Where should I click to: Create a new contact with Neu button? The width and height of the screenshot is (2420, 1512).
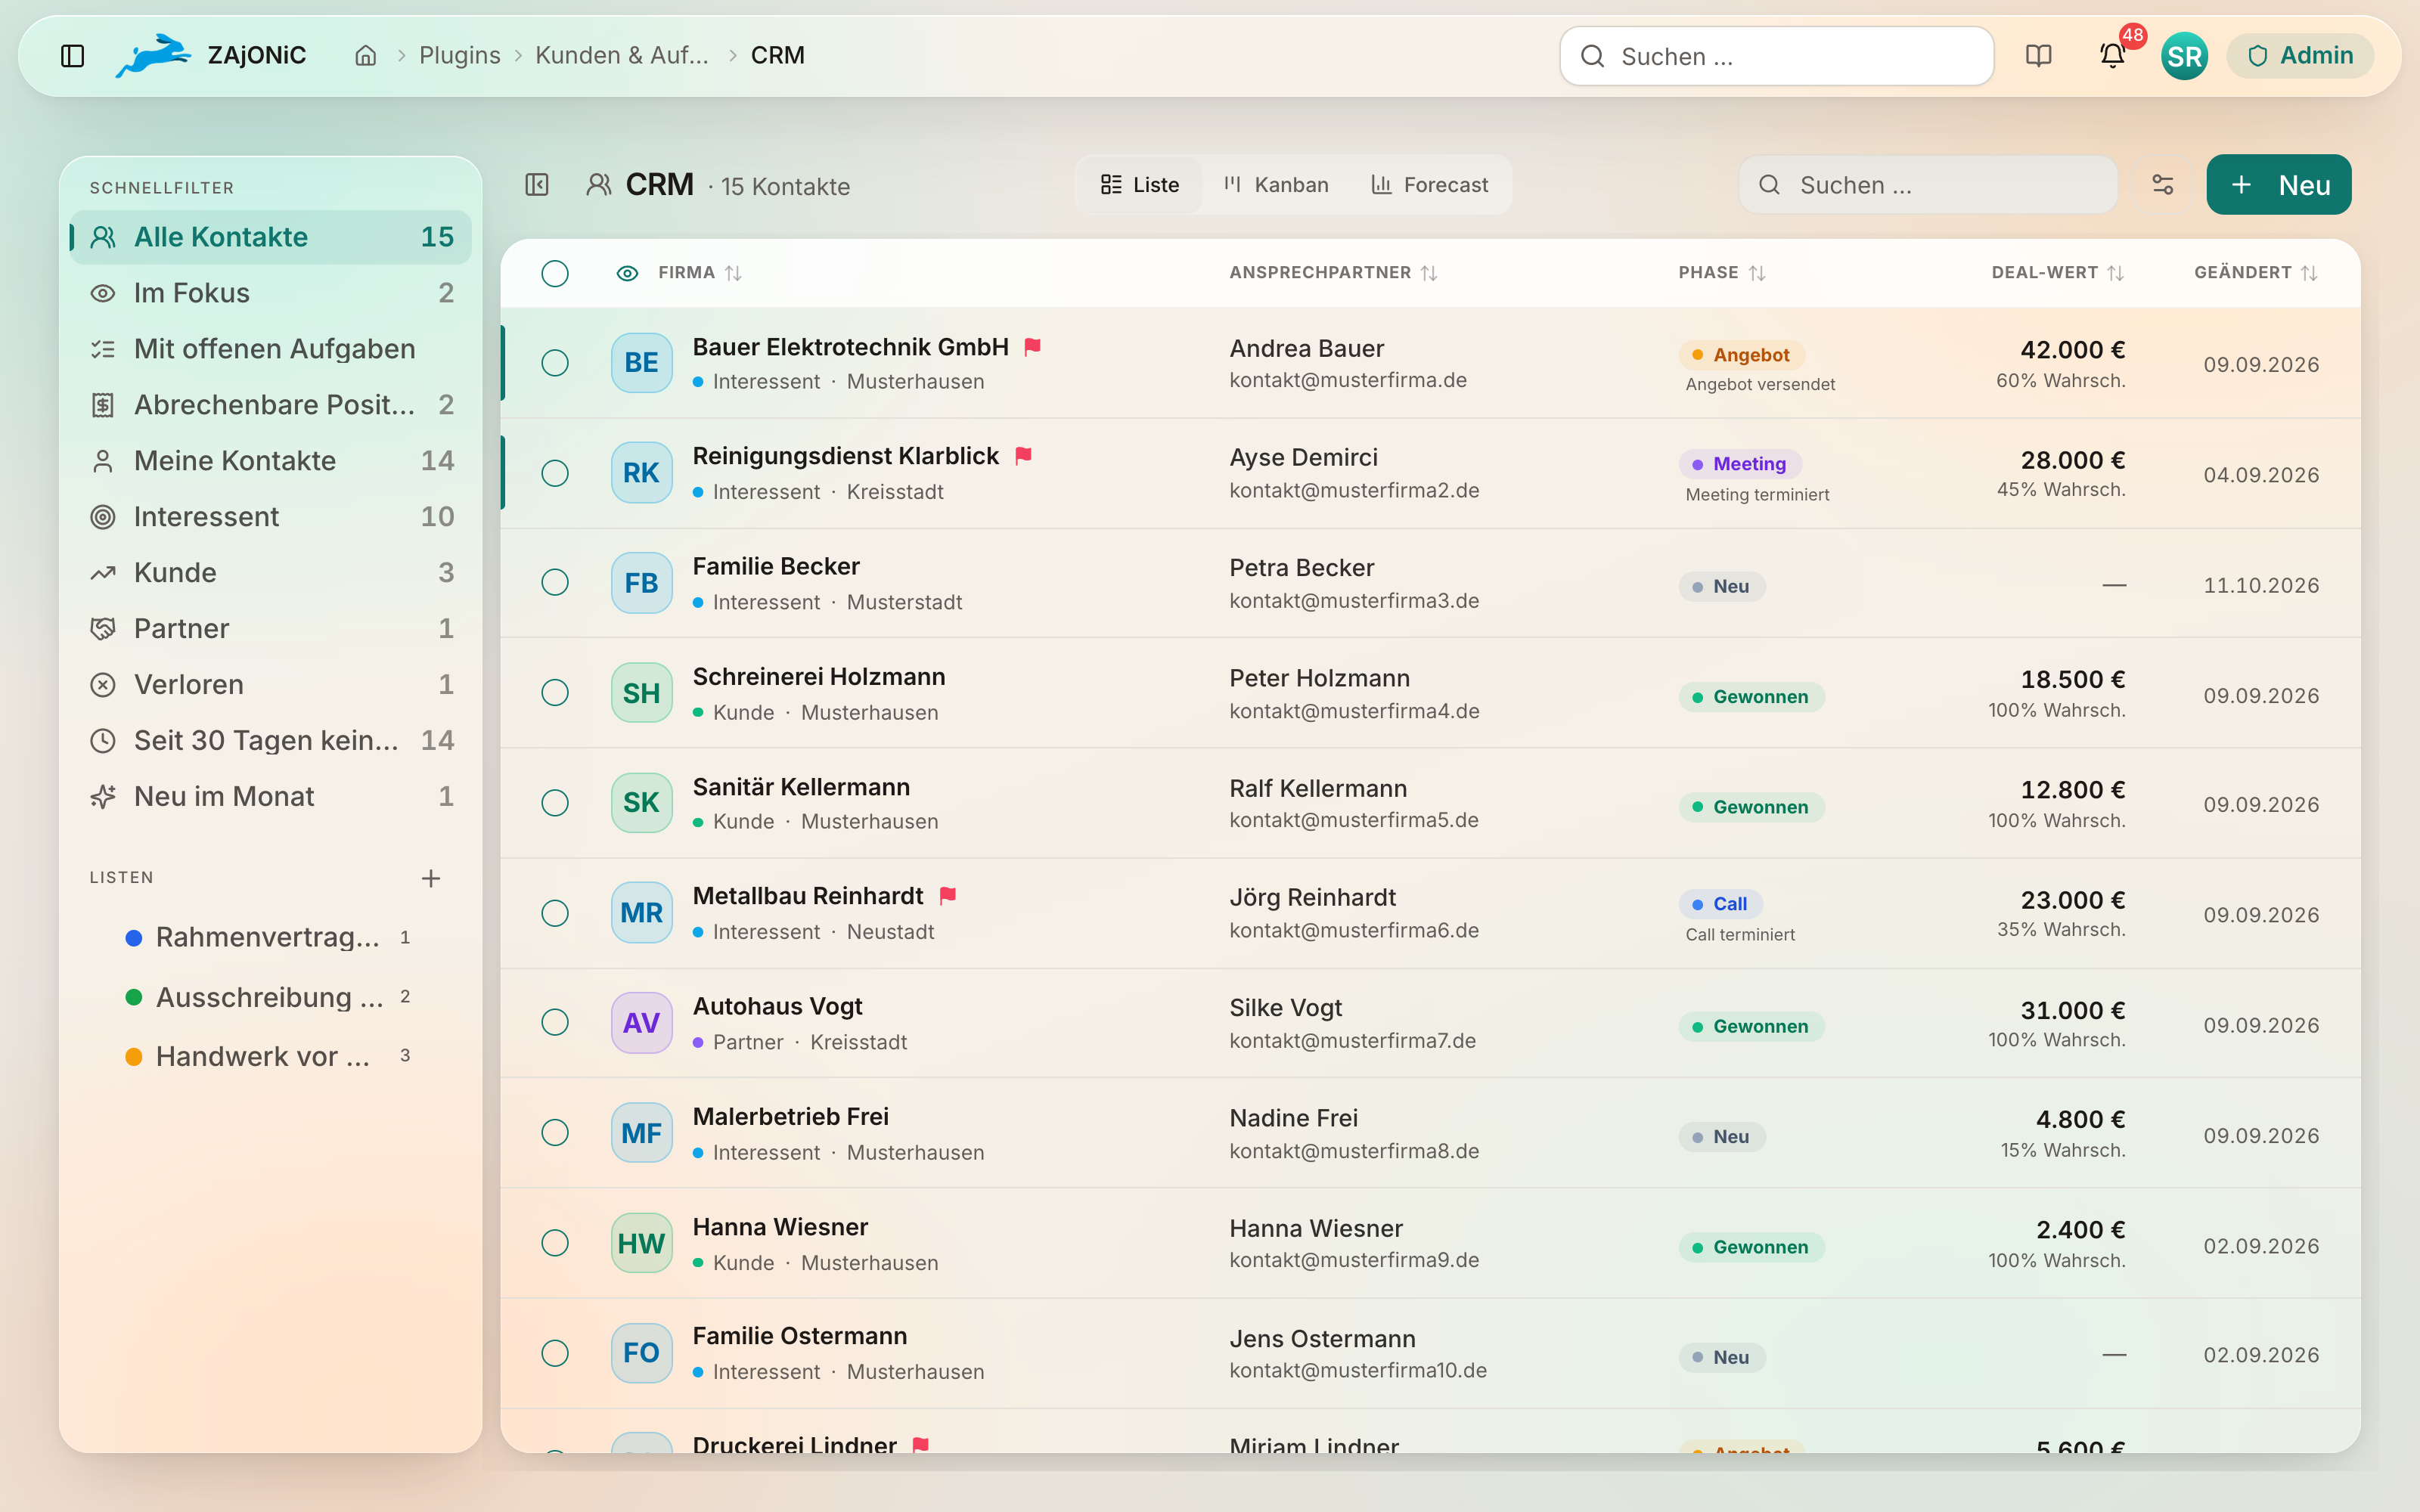coord(2278,185)
